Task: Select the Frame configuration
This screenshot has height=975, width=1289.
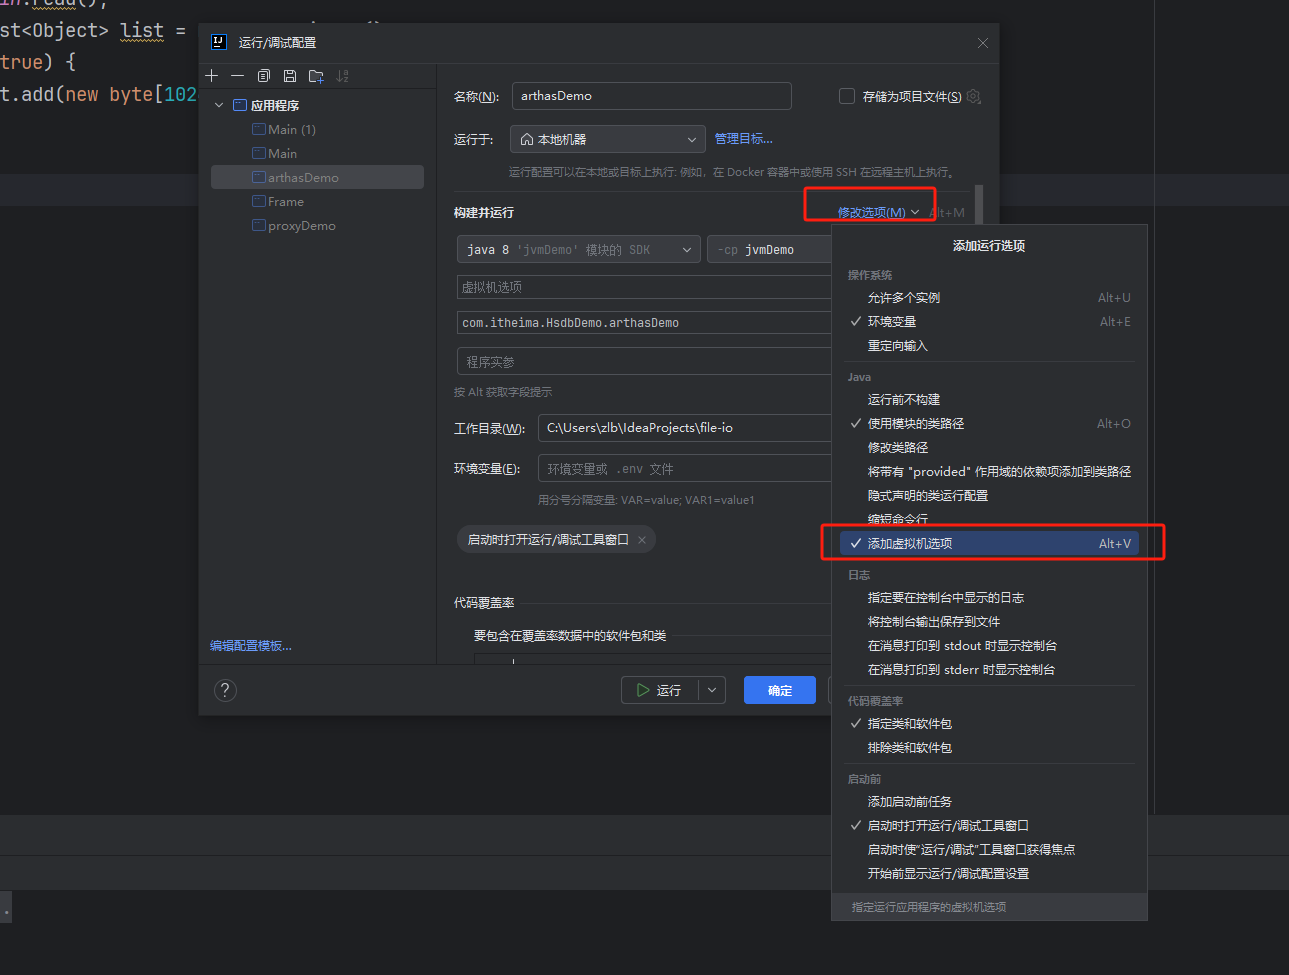Action: (x=317, y=202)
